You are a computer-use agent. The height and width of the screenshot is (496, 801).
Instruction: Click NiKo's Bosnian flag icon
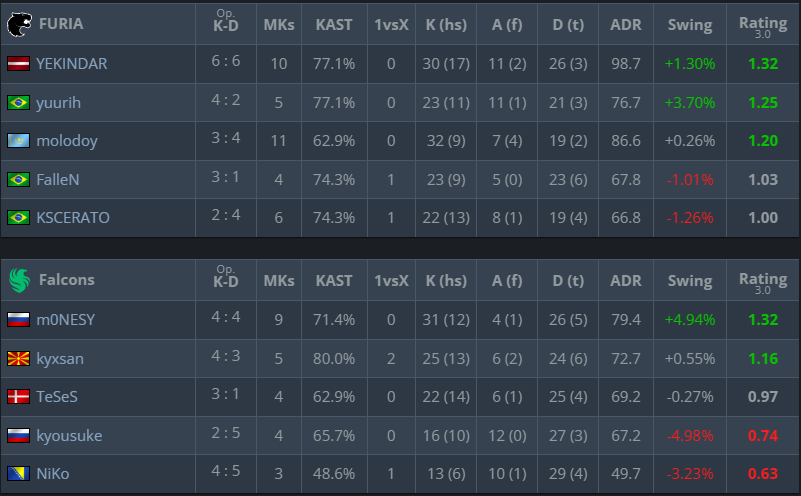point(18,474)
